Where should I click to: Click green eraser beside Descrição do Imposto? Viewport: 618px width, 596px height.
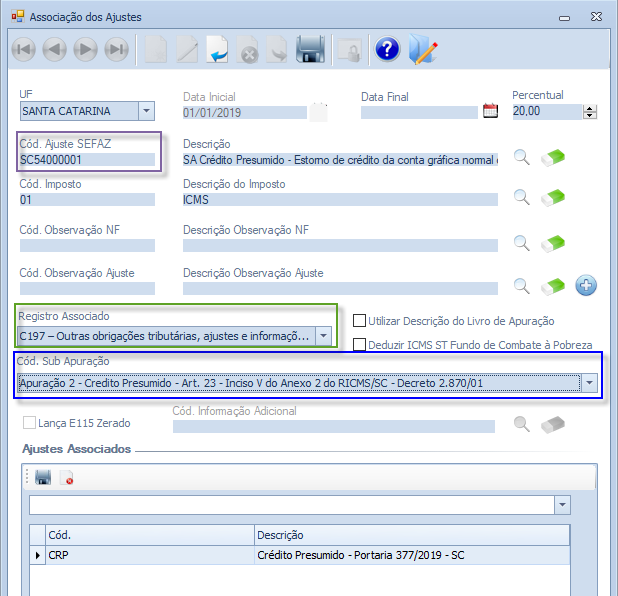pos(553,198)
